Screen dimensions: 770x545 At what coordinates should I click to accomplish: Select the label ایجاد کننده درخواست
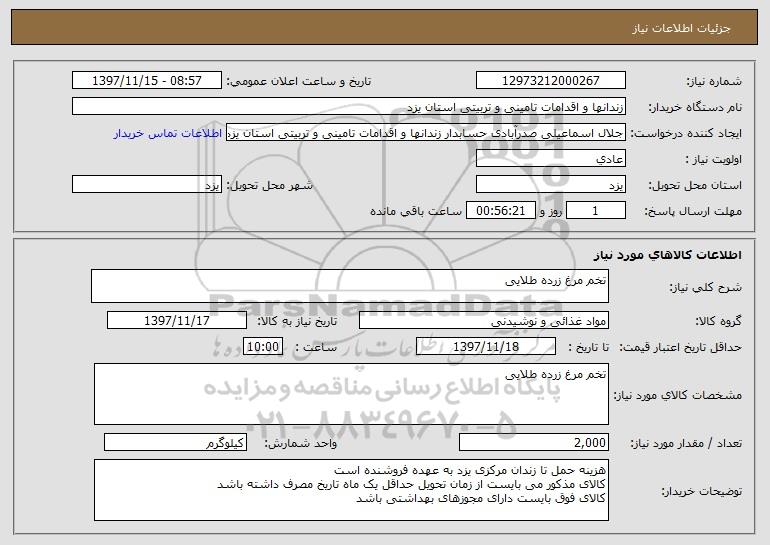pyautogui.click(x=686, y=133)
